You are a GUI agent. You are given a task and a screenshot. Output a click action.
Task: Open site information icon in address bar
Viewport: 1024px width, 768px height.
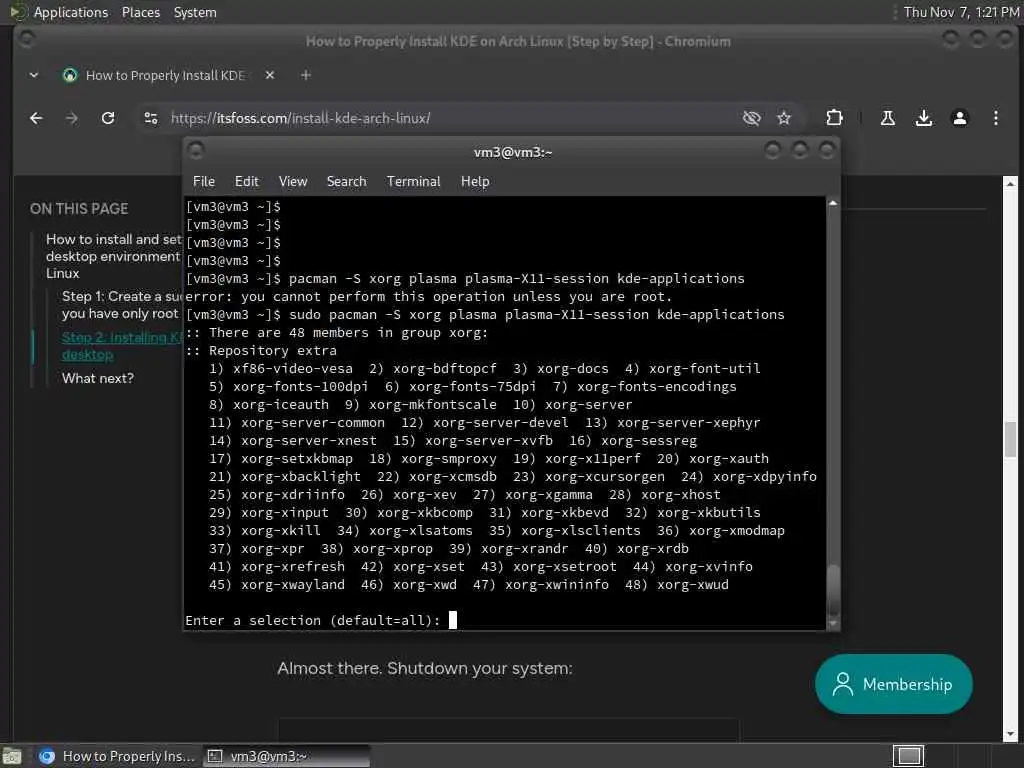click(151, 118)
